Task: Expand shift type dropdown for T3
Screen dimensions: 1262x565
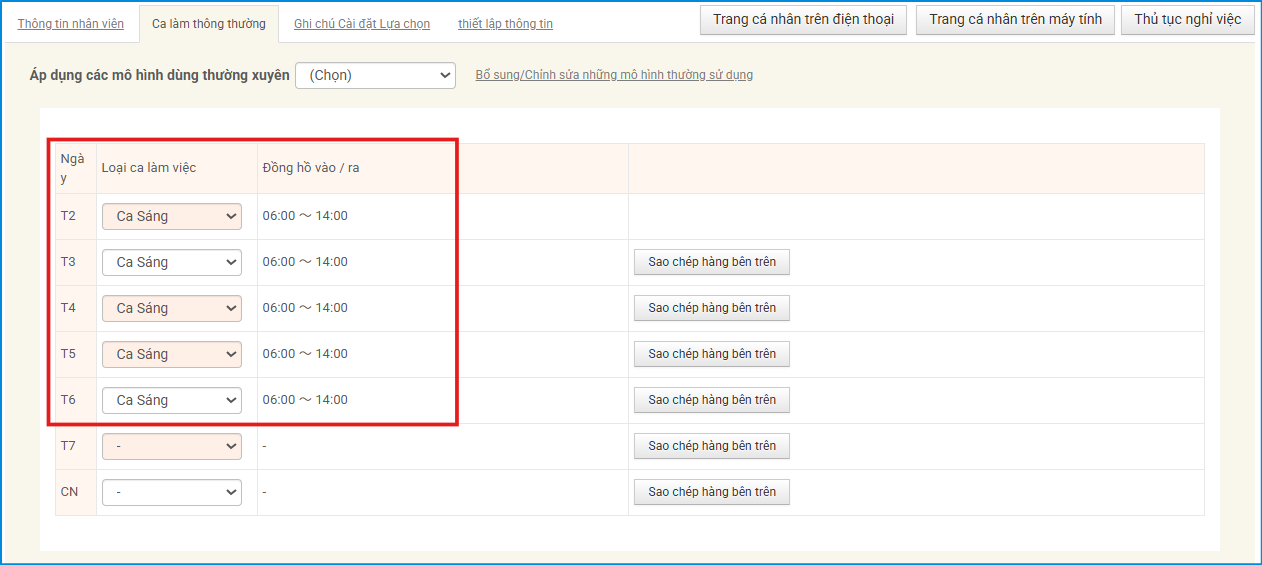Action: 172,262
